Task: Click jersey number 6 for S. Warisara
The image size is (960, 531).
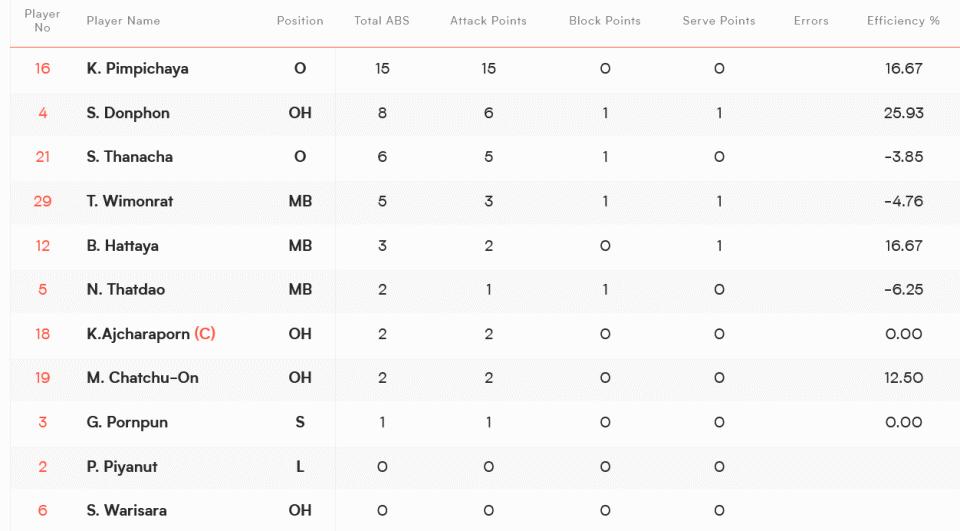Action: [42, 511]
